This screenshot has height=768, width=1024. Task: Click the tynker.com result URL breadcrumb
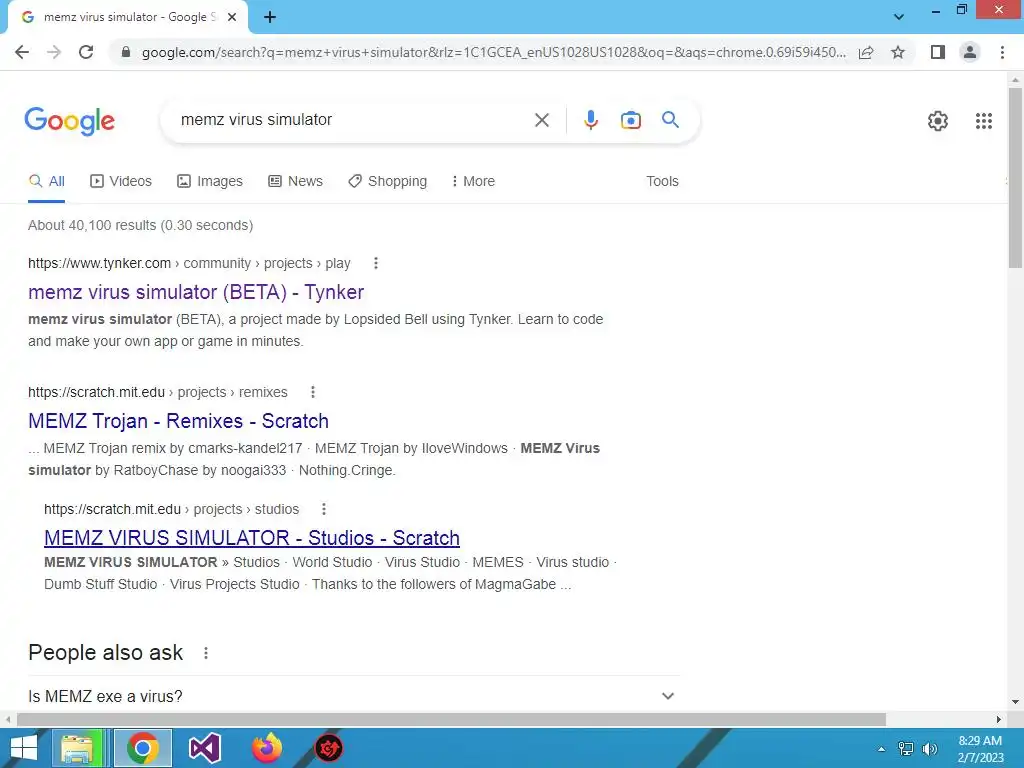pyautogui.click(x=189, y=263)
